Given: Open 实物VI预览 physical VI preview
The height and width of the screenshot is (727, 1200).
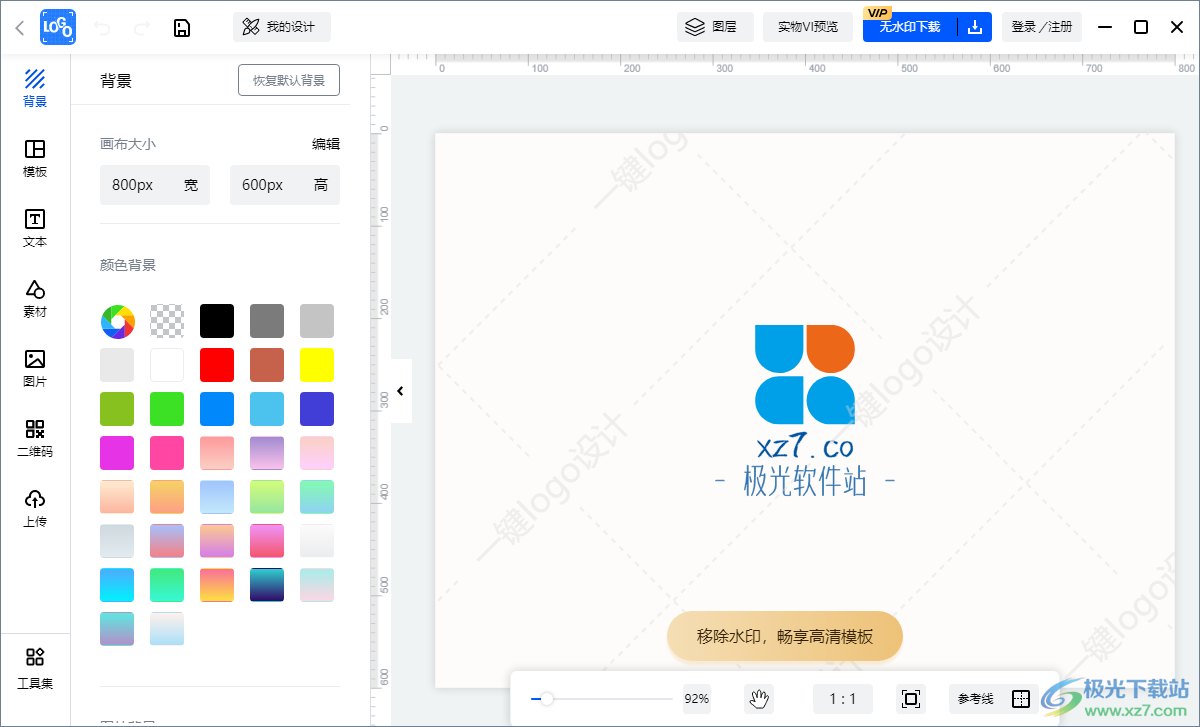Looking at the screenshot, I should pos(806,27).
